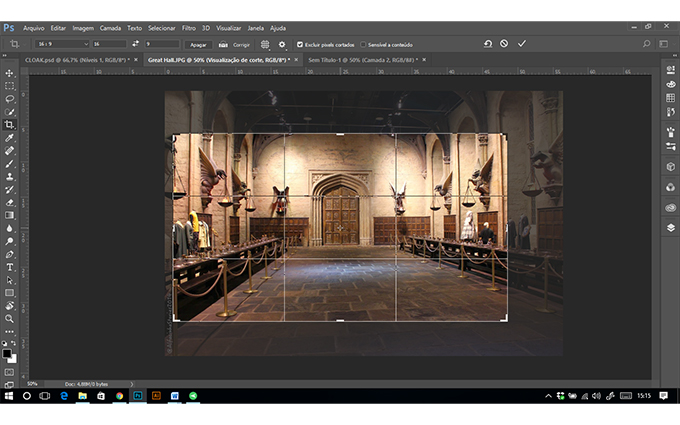Select the Horizontal Type tool
680x425 pixels.
tap(9, 267)
